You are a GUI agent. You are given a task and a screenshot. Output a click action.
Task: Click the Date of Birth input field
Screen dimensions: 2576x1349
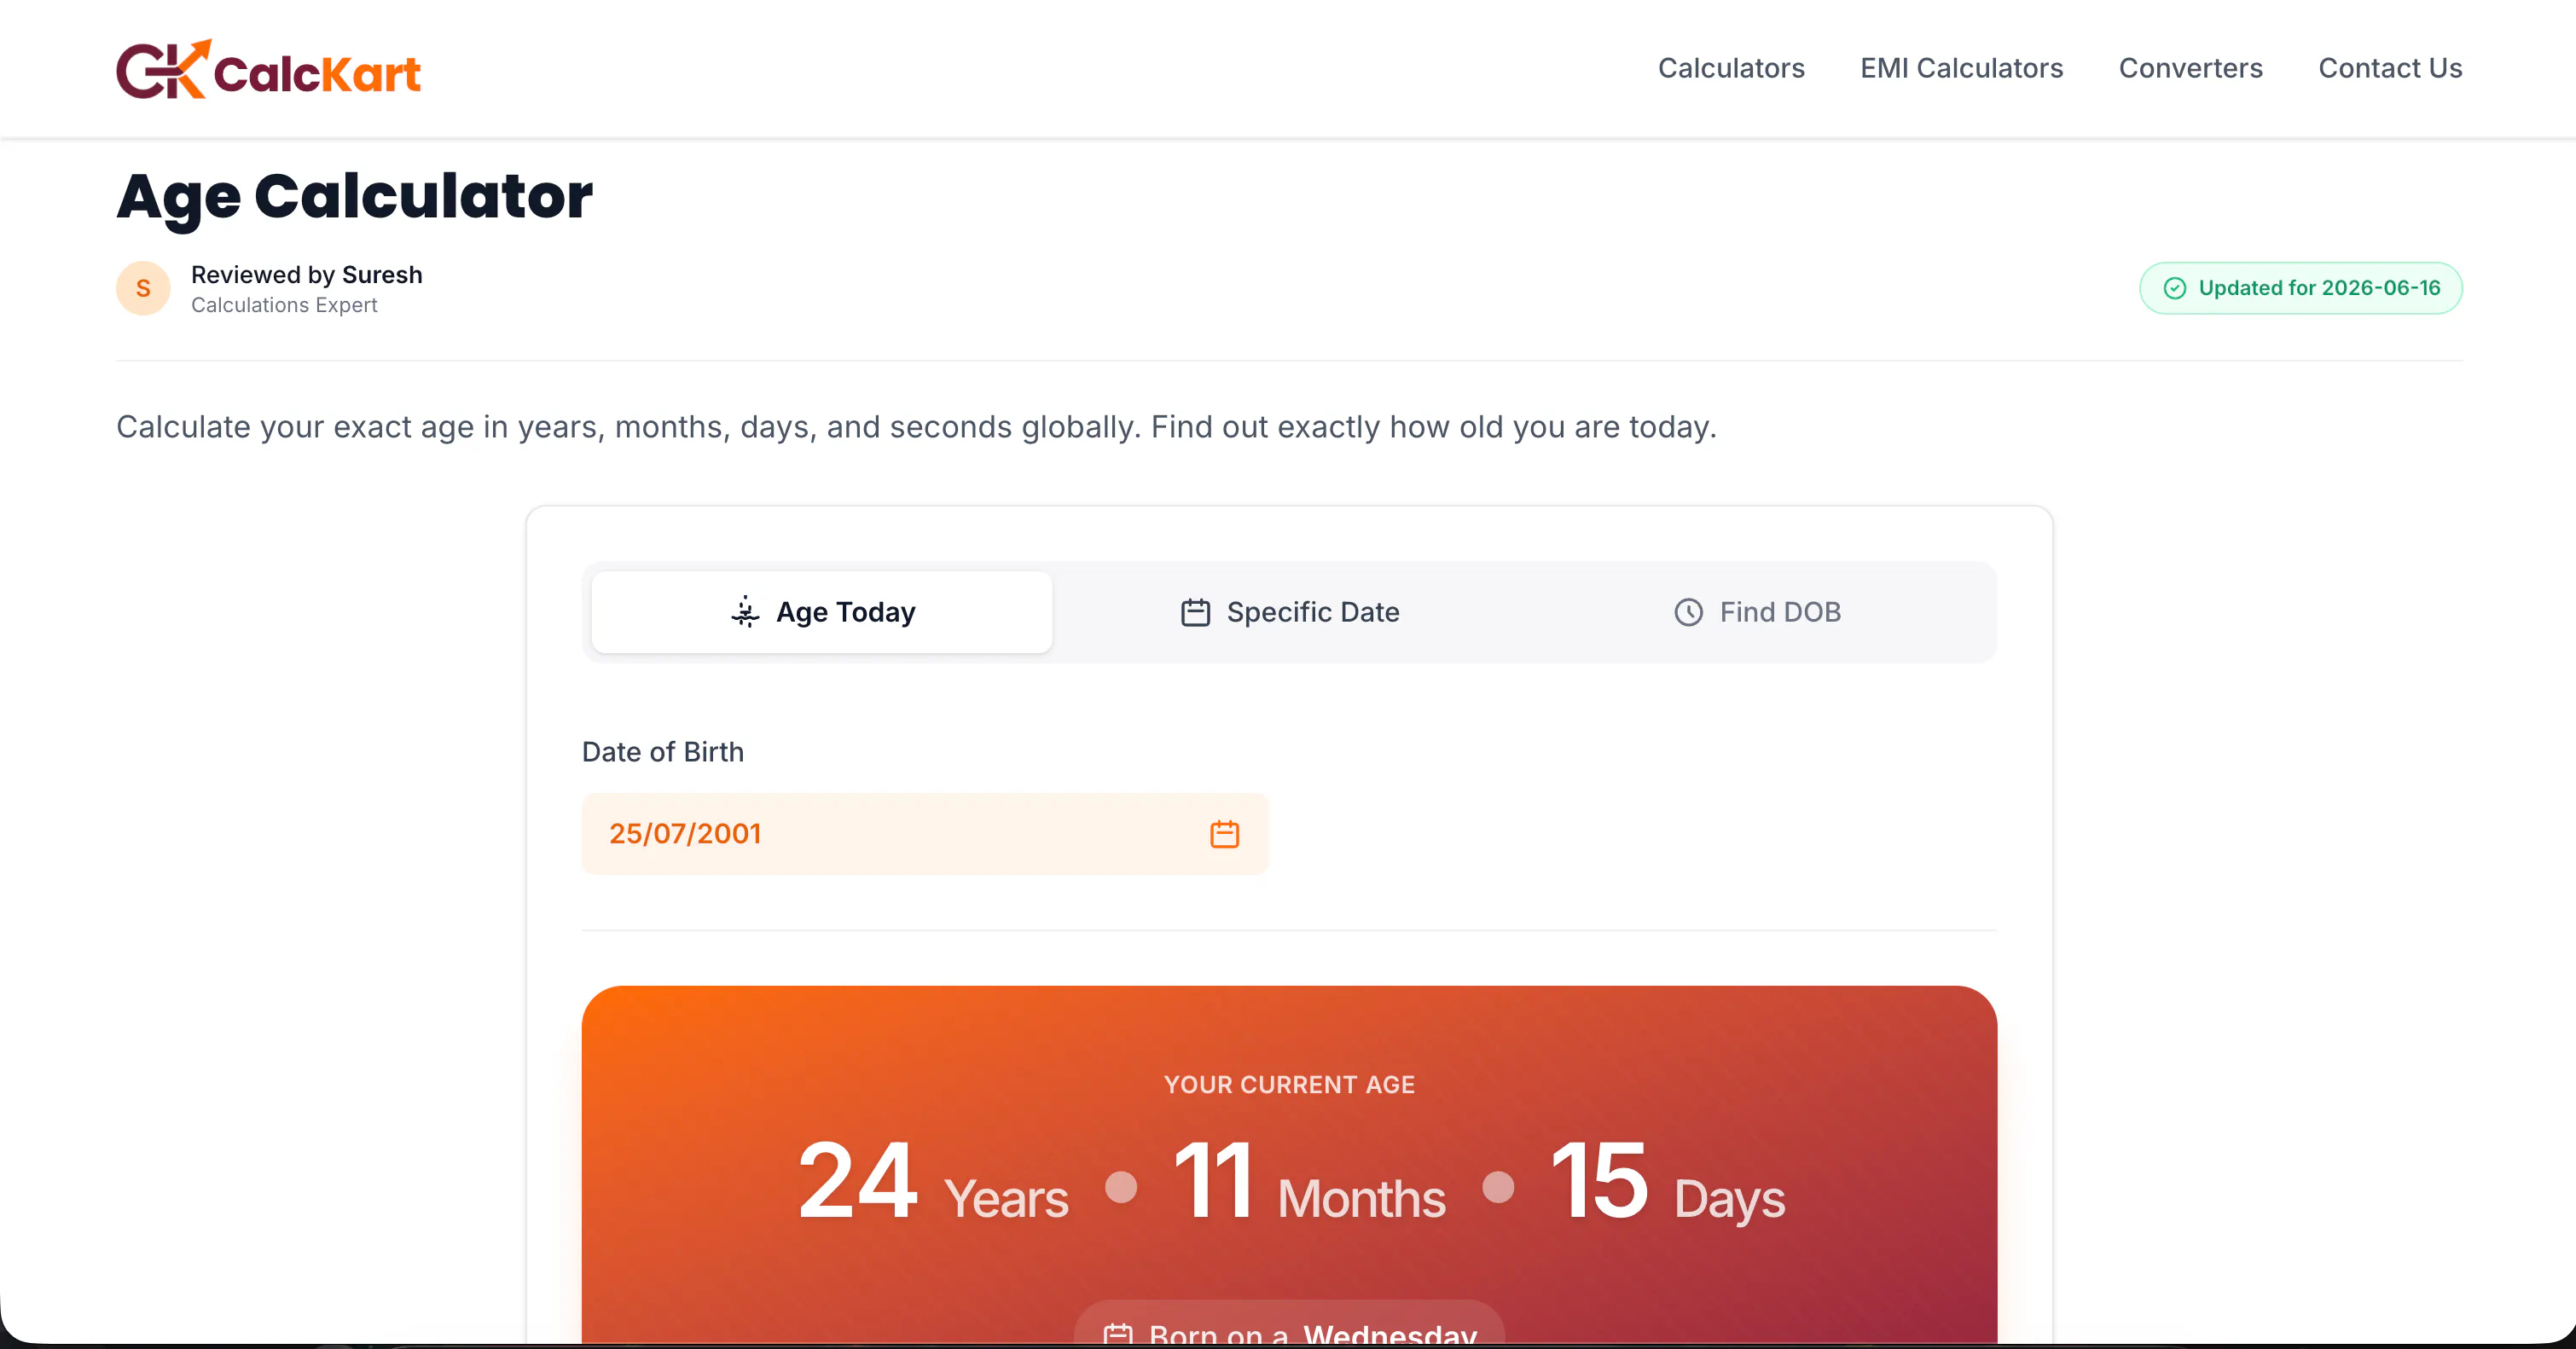(925, 834)
